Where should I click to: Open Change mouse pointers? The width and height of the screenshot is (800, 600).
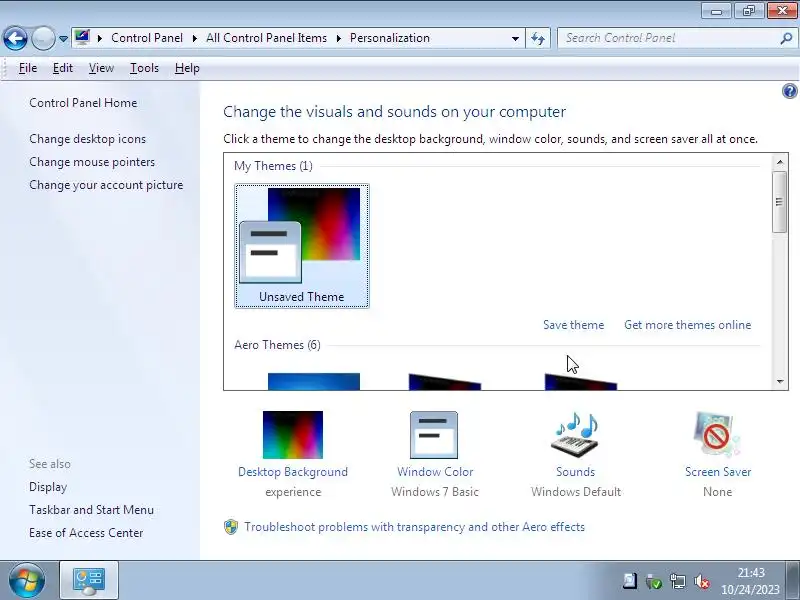point(92,162)
